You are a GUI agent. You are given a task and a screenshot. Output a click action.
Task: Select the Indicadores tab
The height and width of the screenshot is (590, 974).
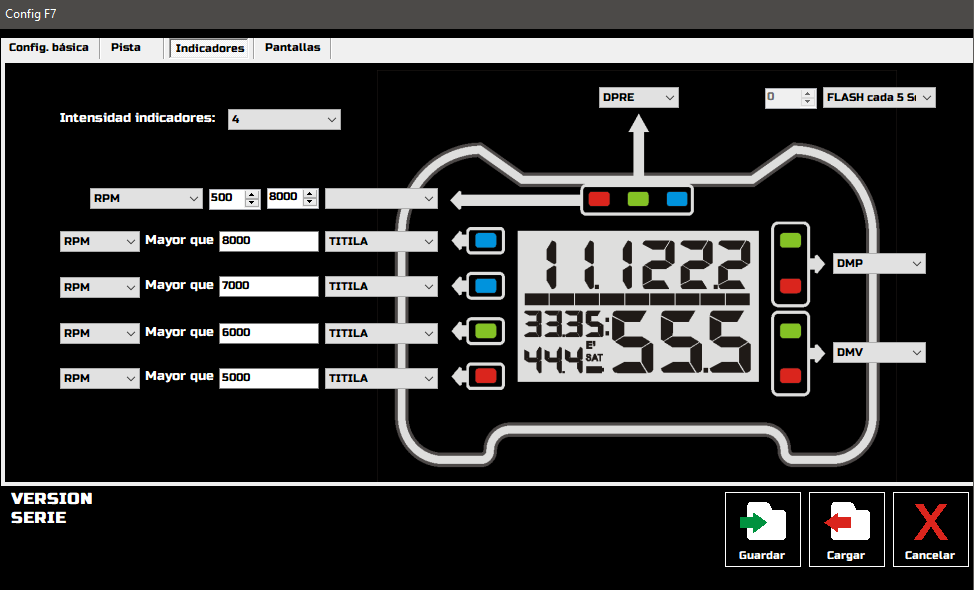pos(210,48)
